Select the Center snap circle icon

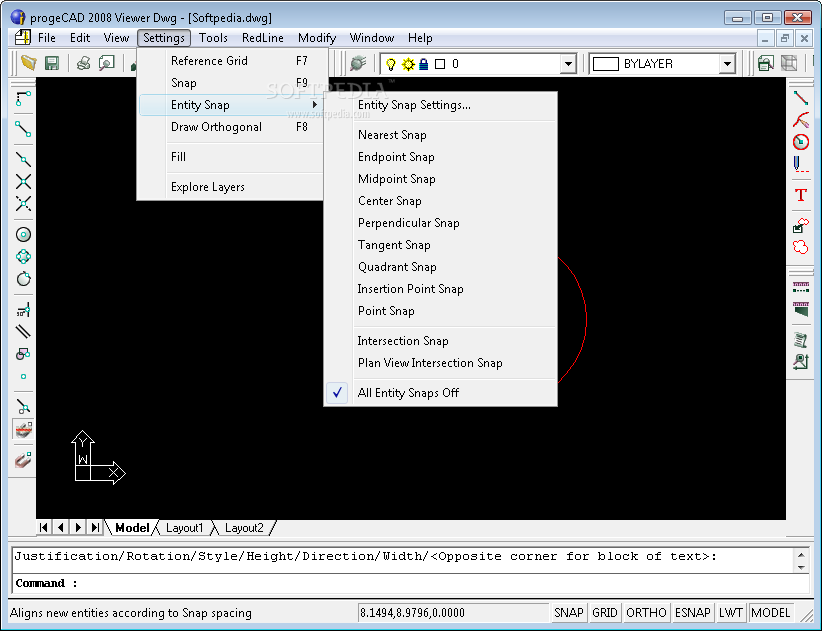(23, 234)
